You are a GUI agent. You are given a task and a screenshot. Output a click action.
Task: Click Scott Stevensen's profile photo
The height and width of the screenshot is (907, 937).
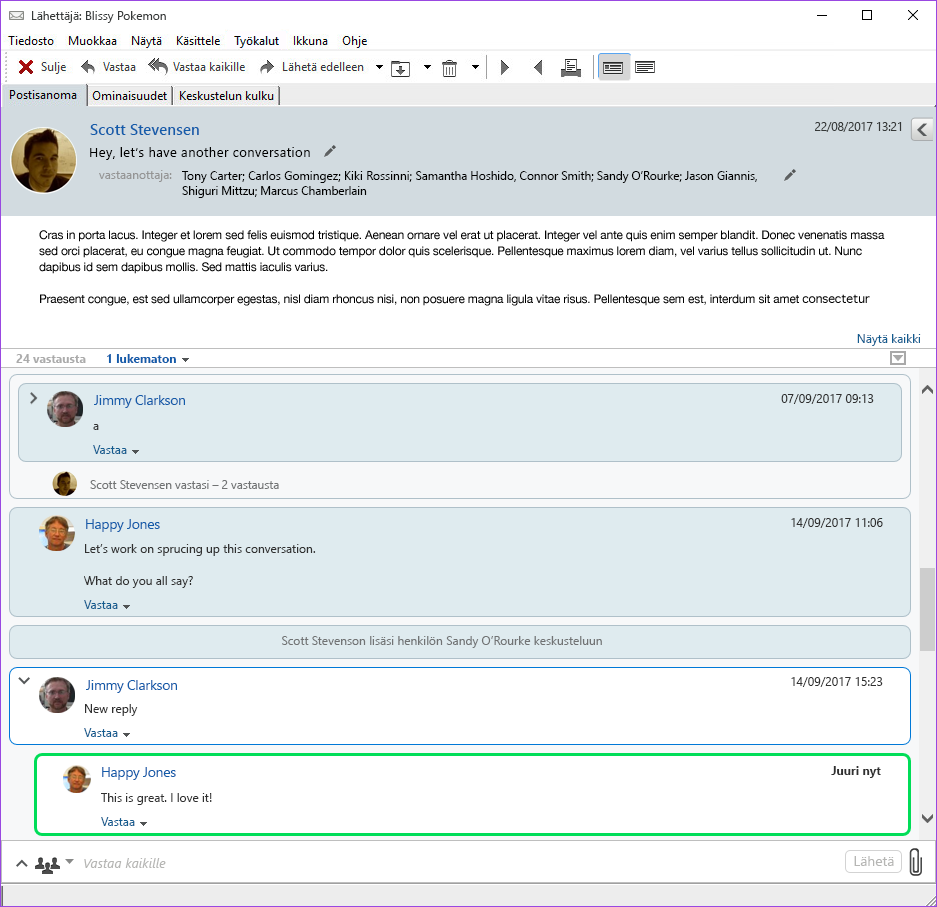(x=44, y=160)
